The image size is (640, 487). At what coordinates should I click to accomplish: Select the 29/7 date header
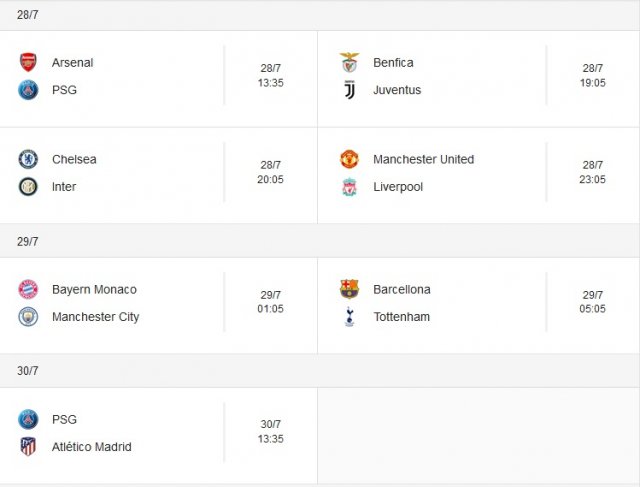pyautogui.click(x=28, y=242)
